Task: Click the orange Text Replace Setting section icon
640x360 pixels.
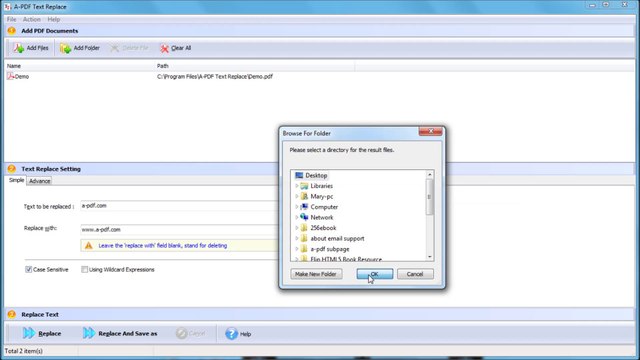Action: (x=11, y=169)
